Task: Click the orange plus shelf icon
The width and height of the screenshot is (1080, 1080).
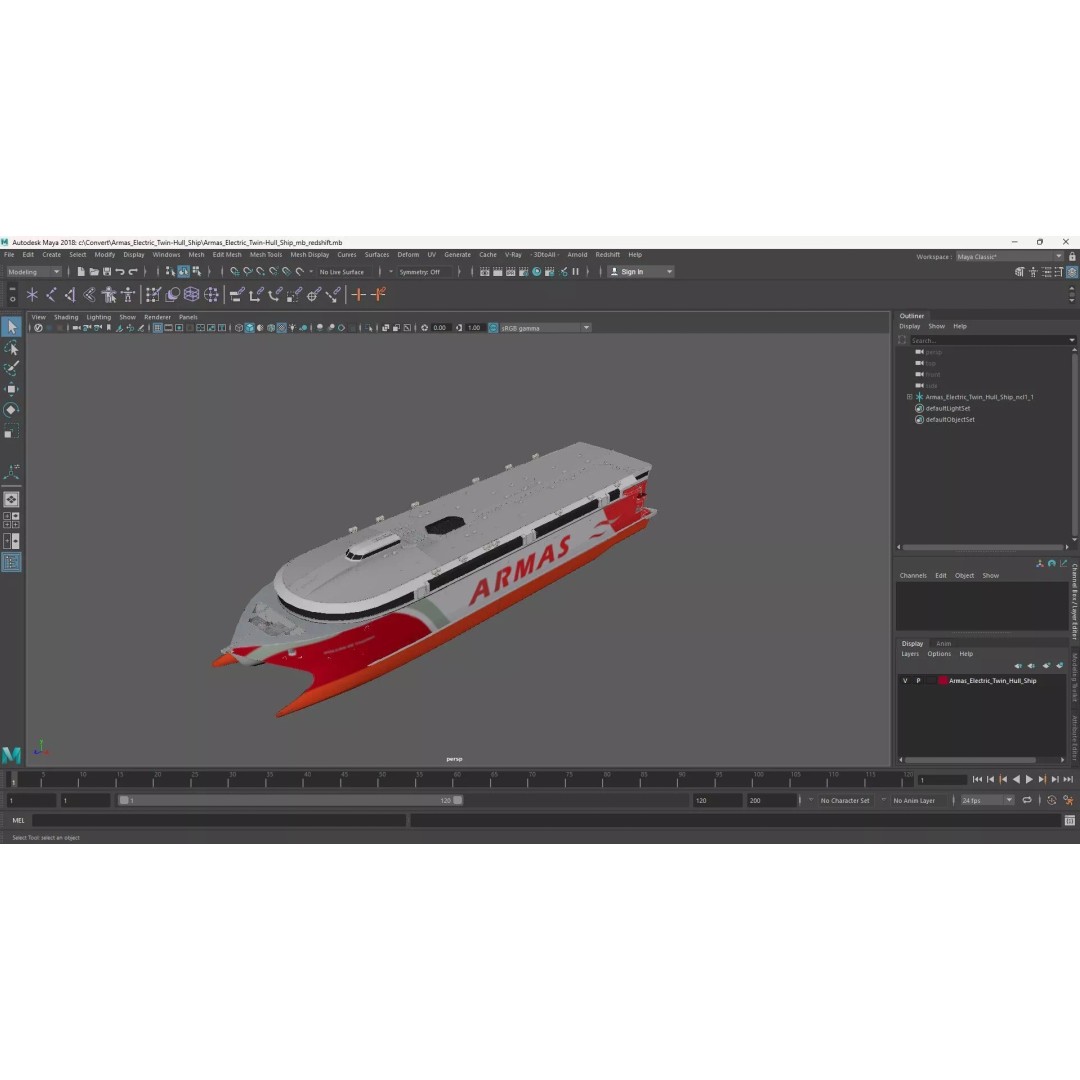Action: point(358,295)
